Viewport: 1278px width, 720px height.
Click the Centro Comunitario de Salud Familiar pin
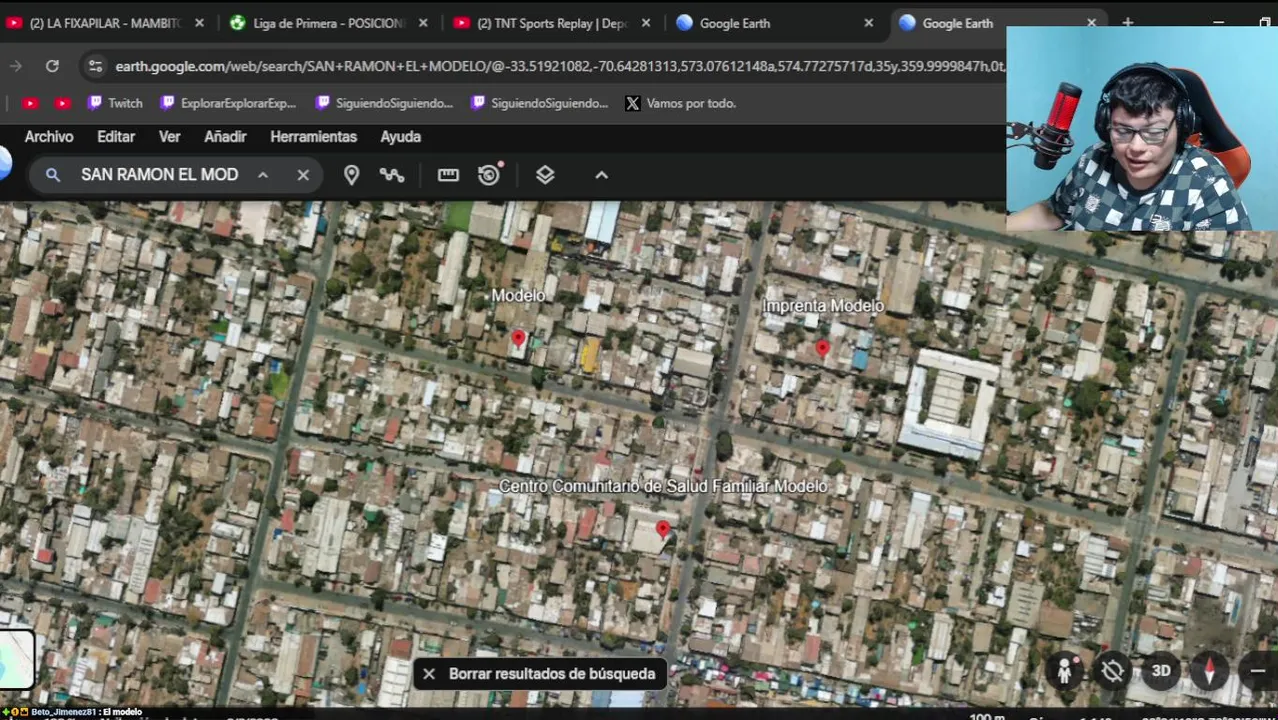pyautogui.click(x=662, y=528)
